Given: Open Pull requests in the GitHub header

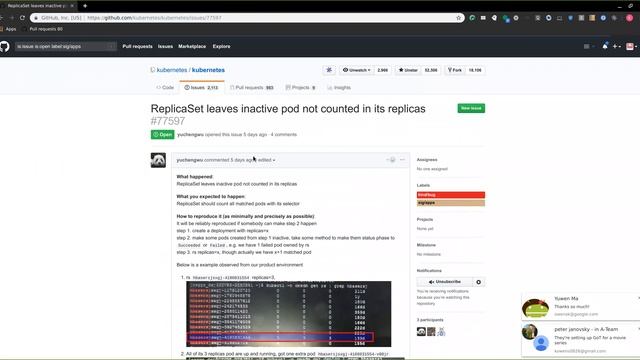Looking at the screenshot, I should coord(138,47).
